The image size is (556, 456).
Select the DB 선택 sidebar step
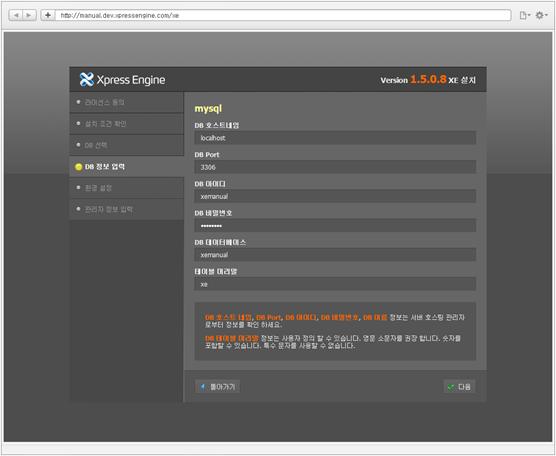click(x=127, y=145)
